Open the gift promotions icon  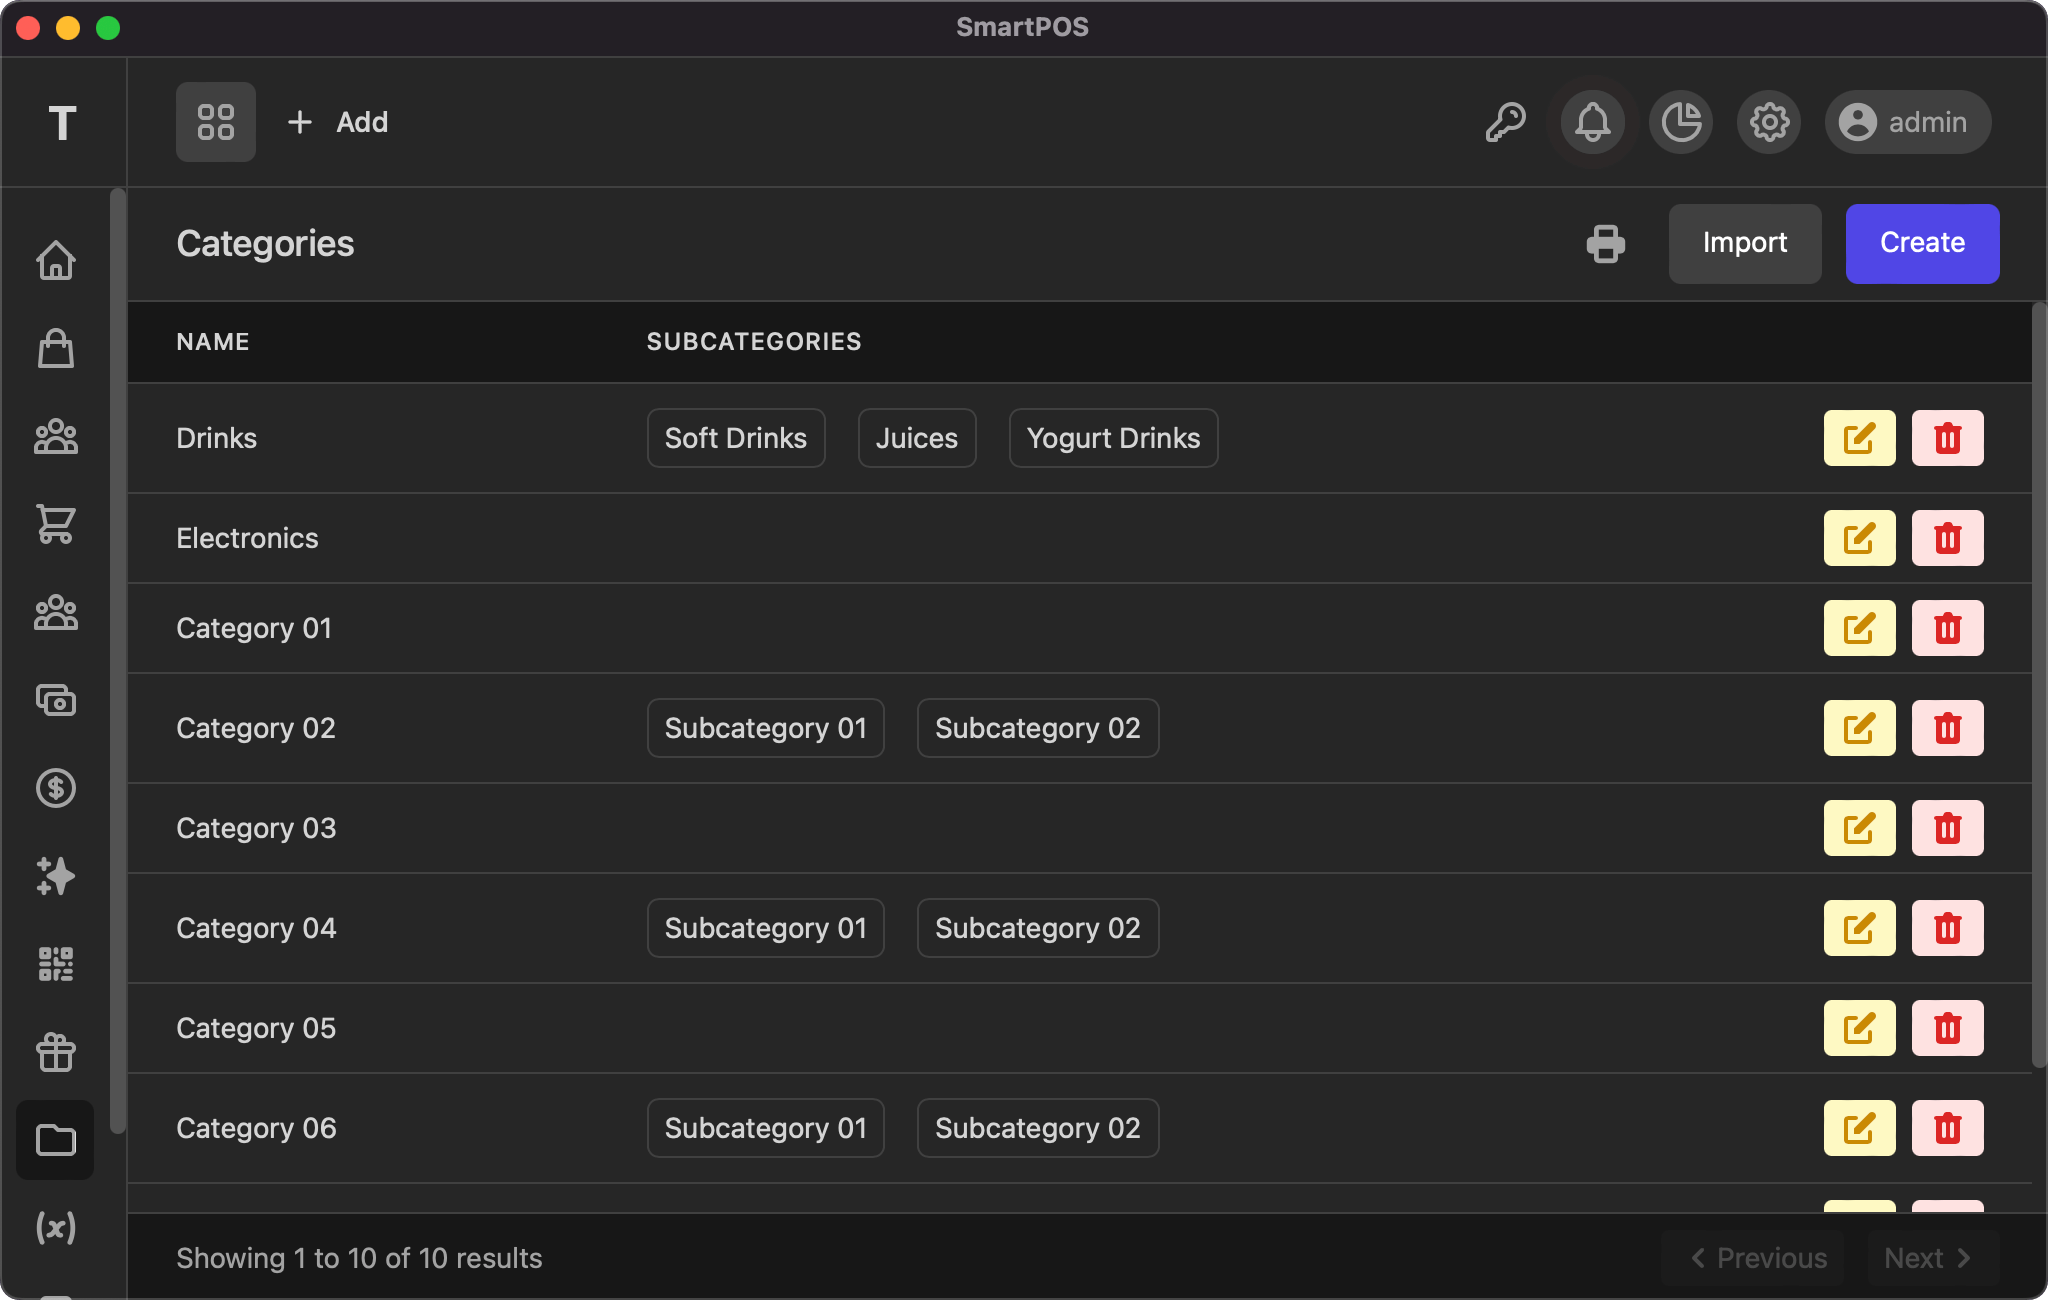tap(56, 1051)
